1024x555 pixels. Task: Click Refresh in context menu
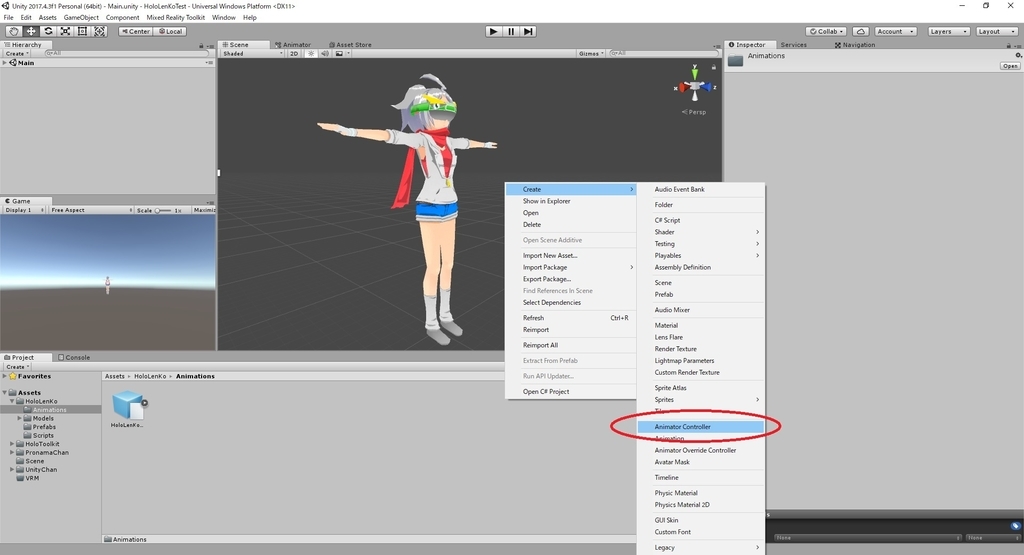click(571, 318)
